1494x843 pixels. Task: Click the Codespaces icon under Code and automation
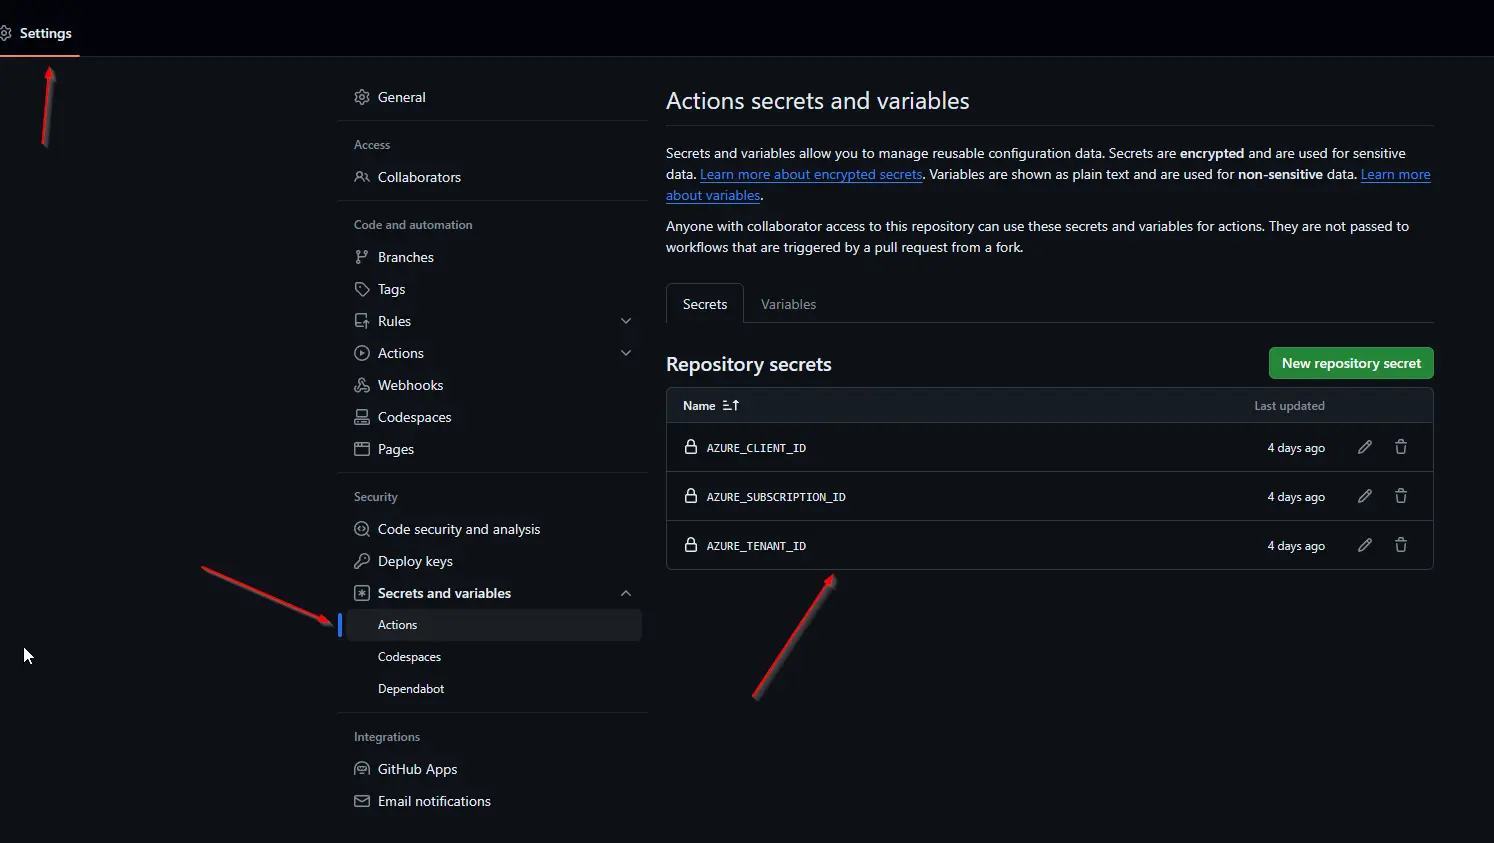tap(362, 417)
